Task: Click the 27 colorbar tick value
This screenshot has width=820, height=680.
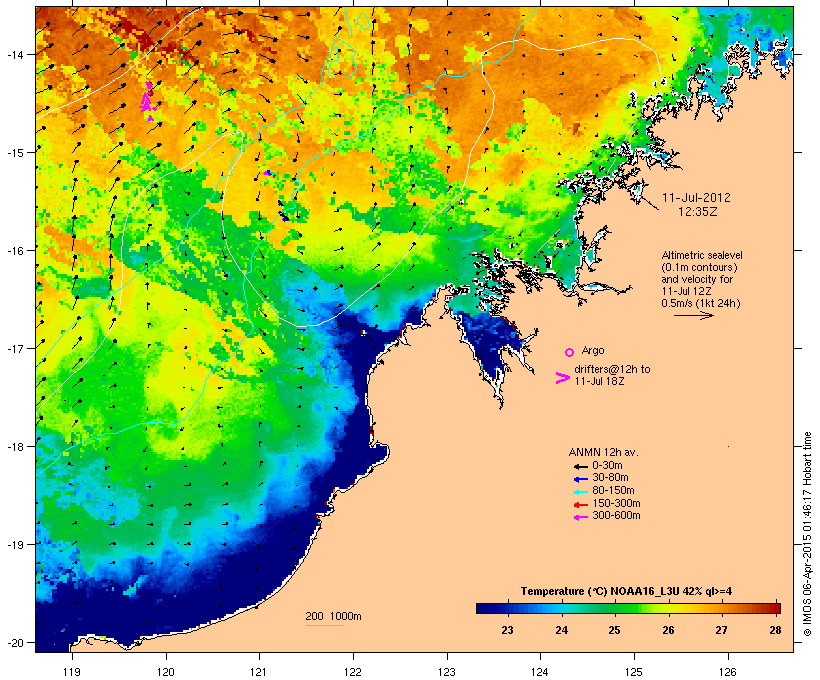Action: [721, 630]
